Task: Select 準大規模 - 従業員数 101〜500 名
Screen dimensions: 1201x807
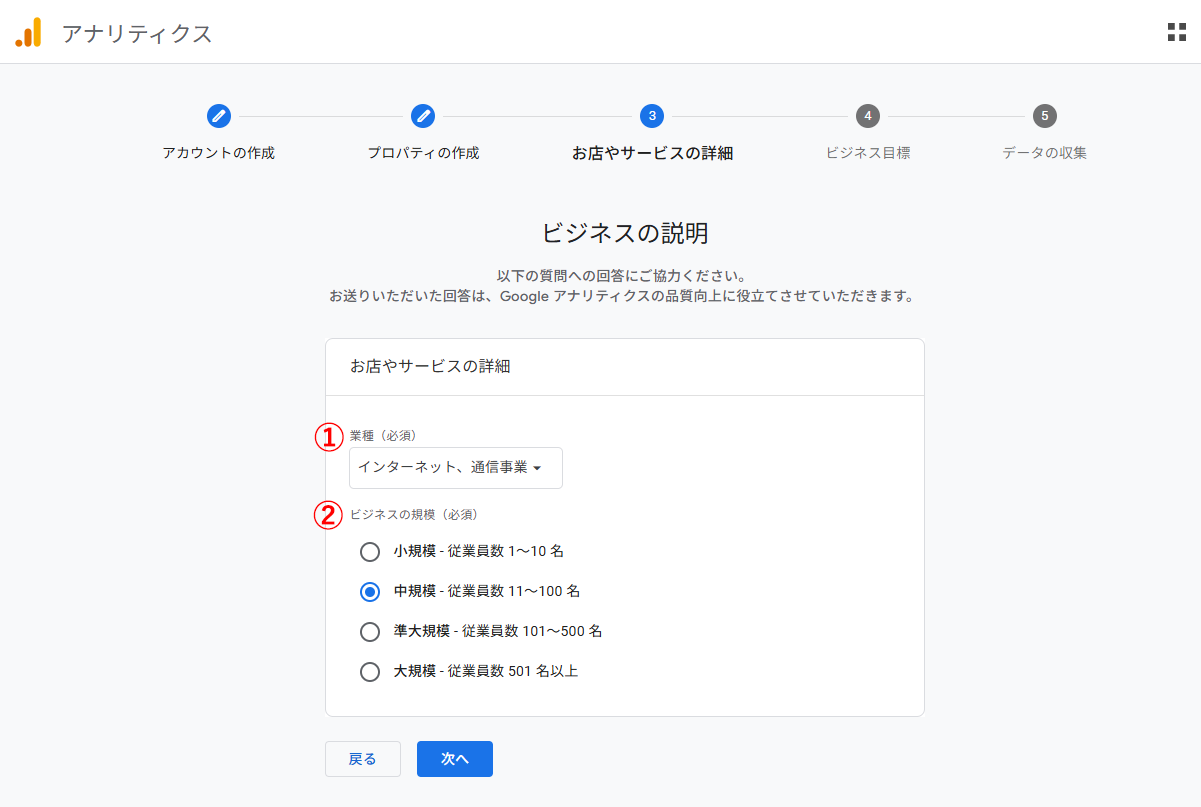Action: (370, 631)
